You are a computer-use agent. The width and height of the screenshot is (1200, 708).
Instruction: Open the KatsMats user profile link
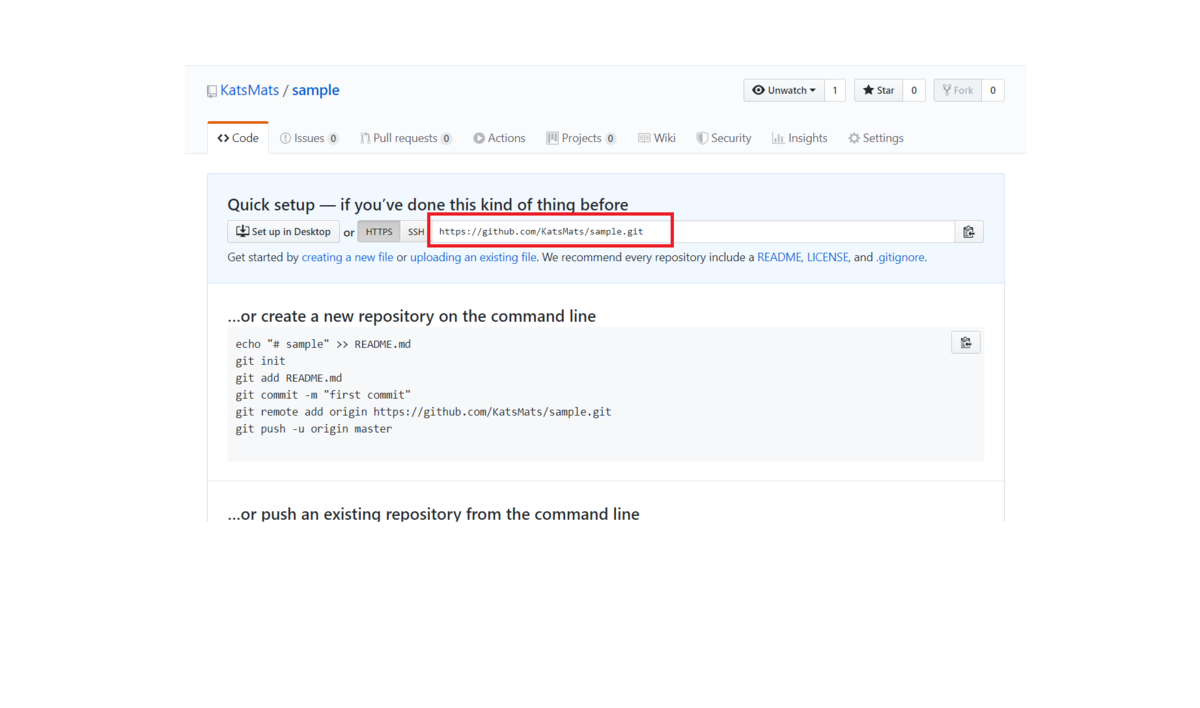[x=250, y=90]
